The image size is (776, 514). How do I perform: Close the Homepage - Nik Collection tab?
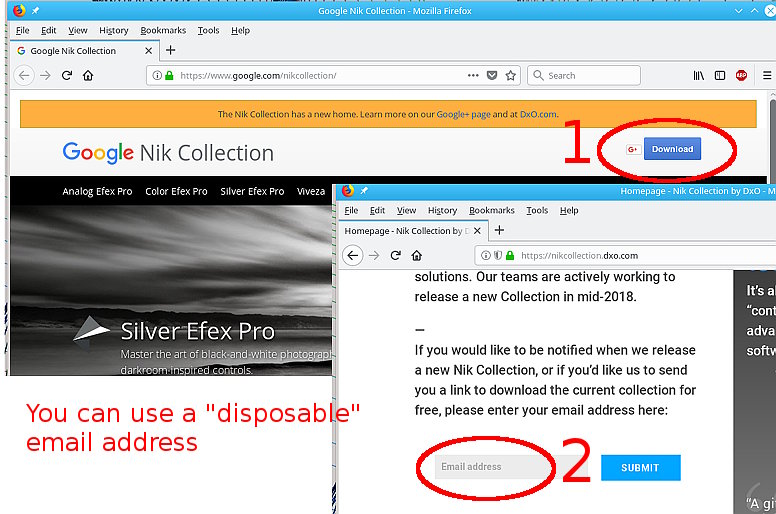477,231
